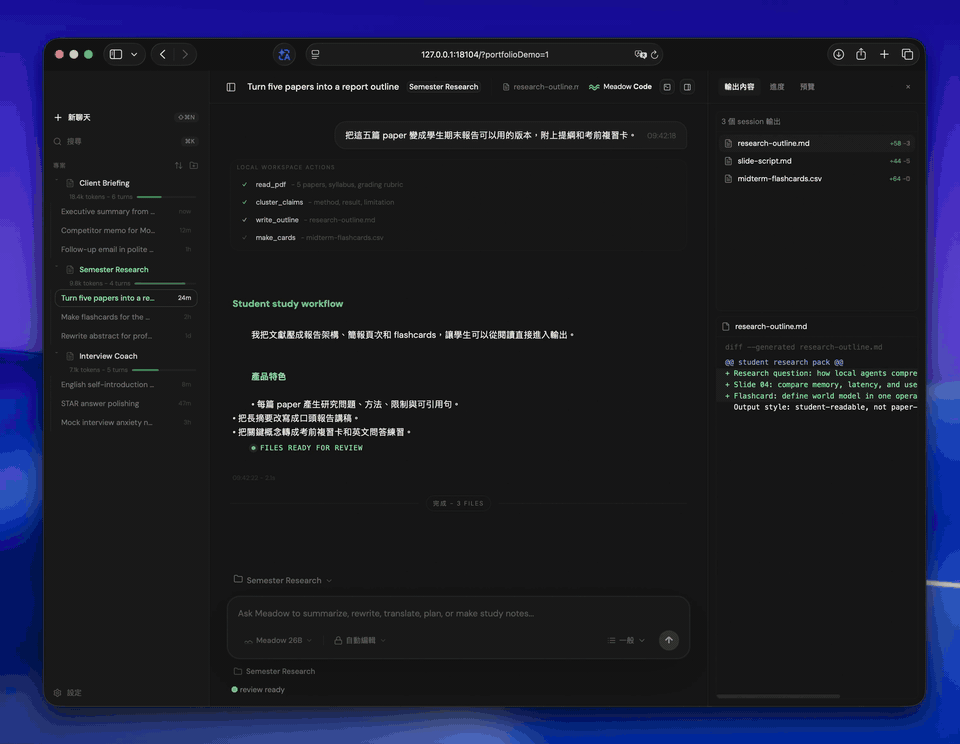Open the 一般 mode dropdown
Image resolution: width=960 pixels, height=744 pixels.
626,641
